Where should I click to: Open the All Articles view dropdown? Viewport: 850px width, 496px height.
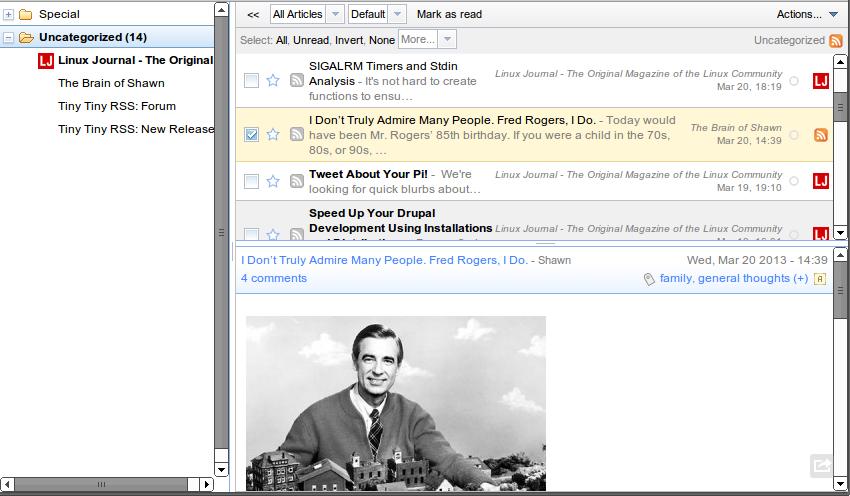pos(307,14)
